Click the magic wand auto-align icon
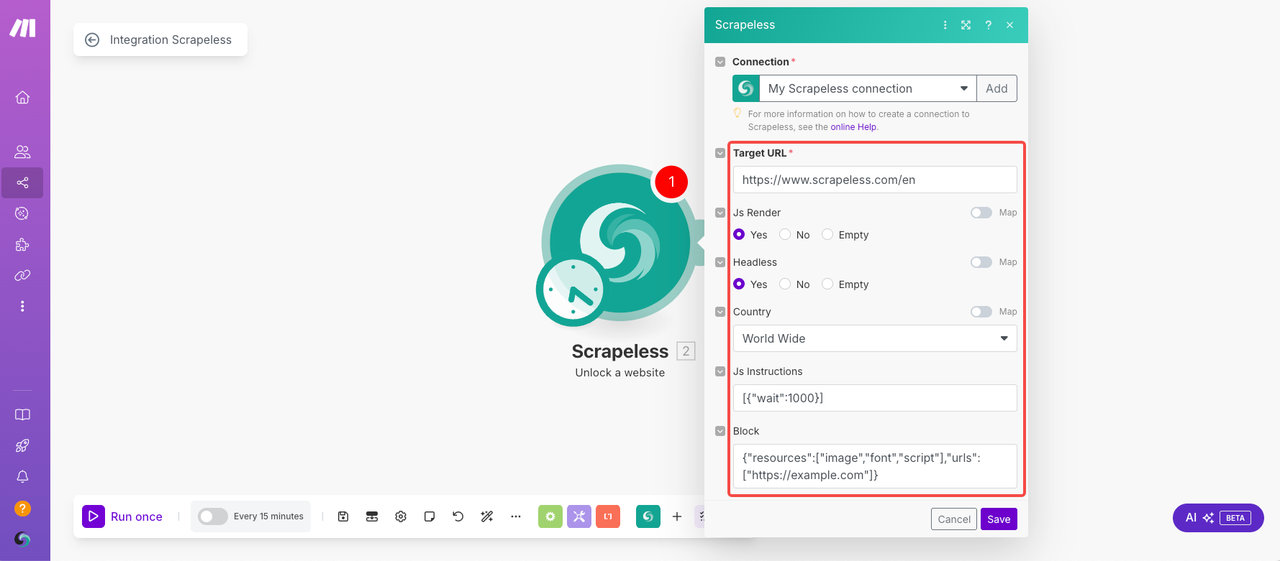1280x561 pixels. pos(487,516)
